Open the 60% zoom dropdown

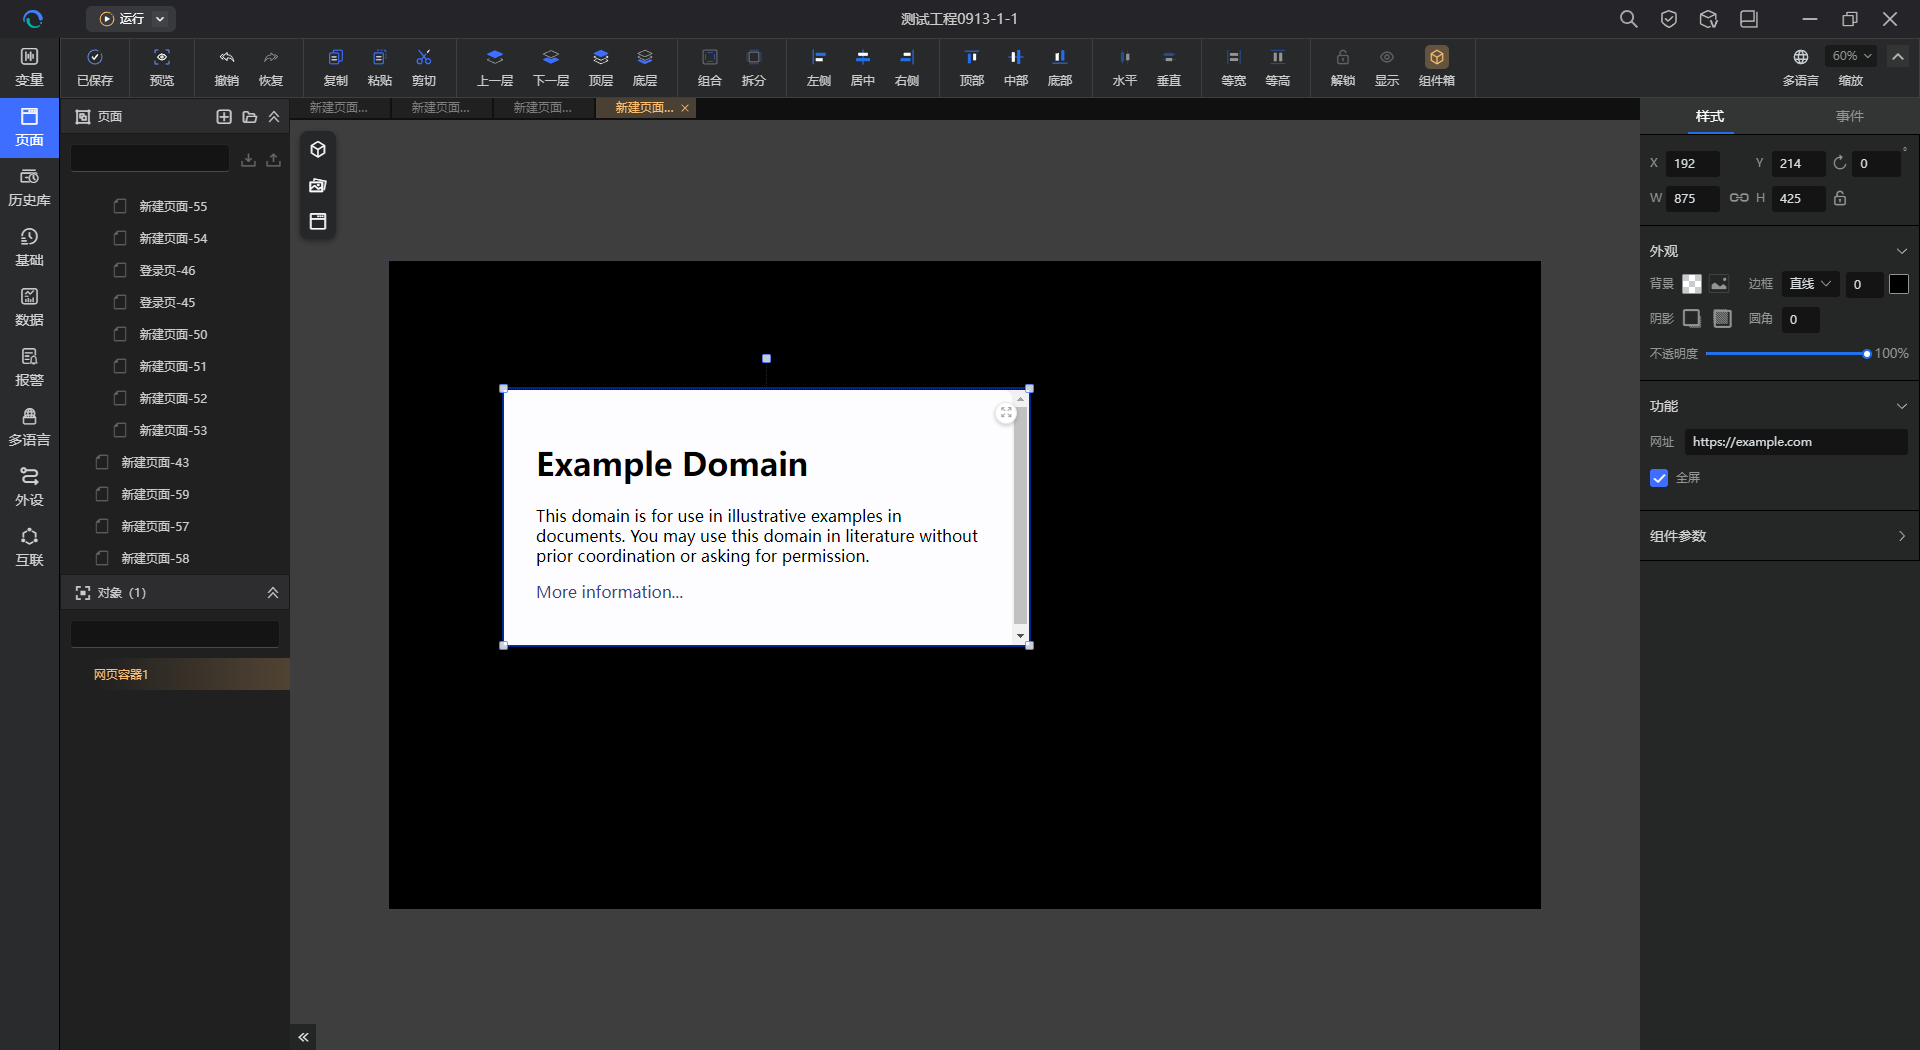click(x=1851, y=56)
